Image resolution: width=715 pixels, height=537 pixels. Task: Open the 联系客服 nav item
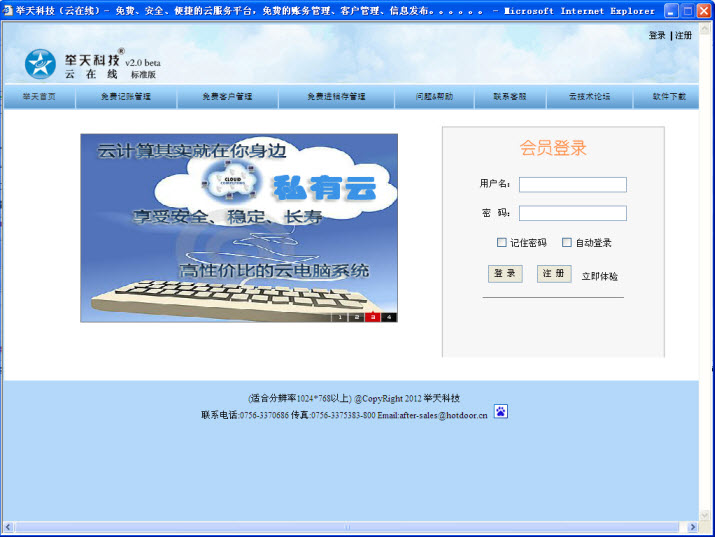point(510,97)
